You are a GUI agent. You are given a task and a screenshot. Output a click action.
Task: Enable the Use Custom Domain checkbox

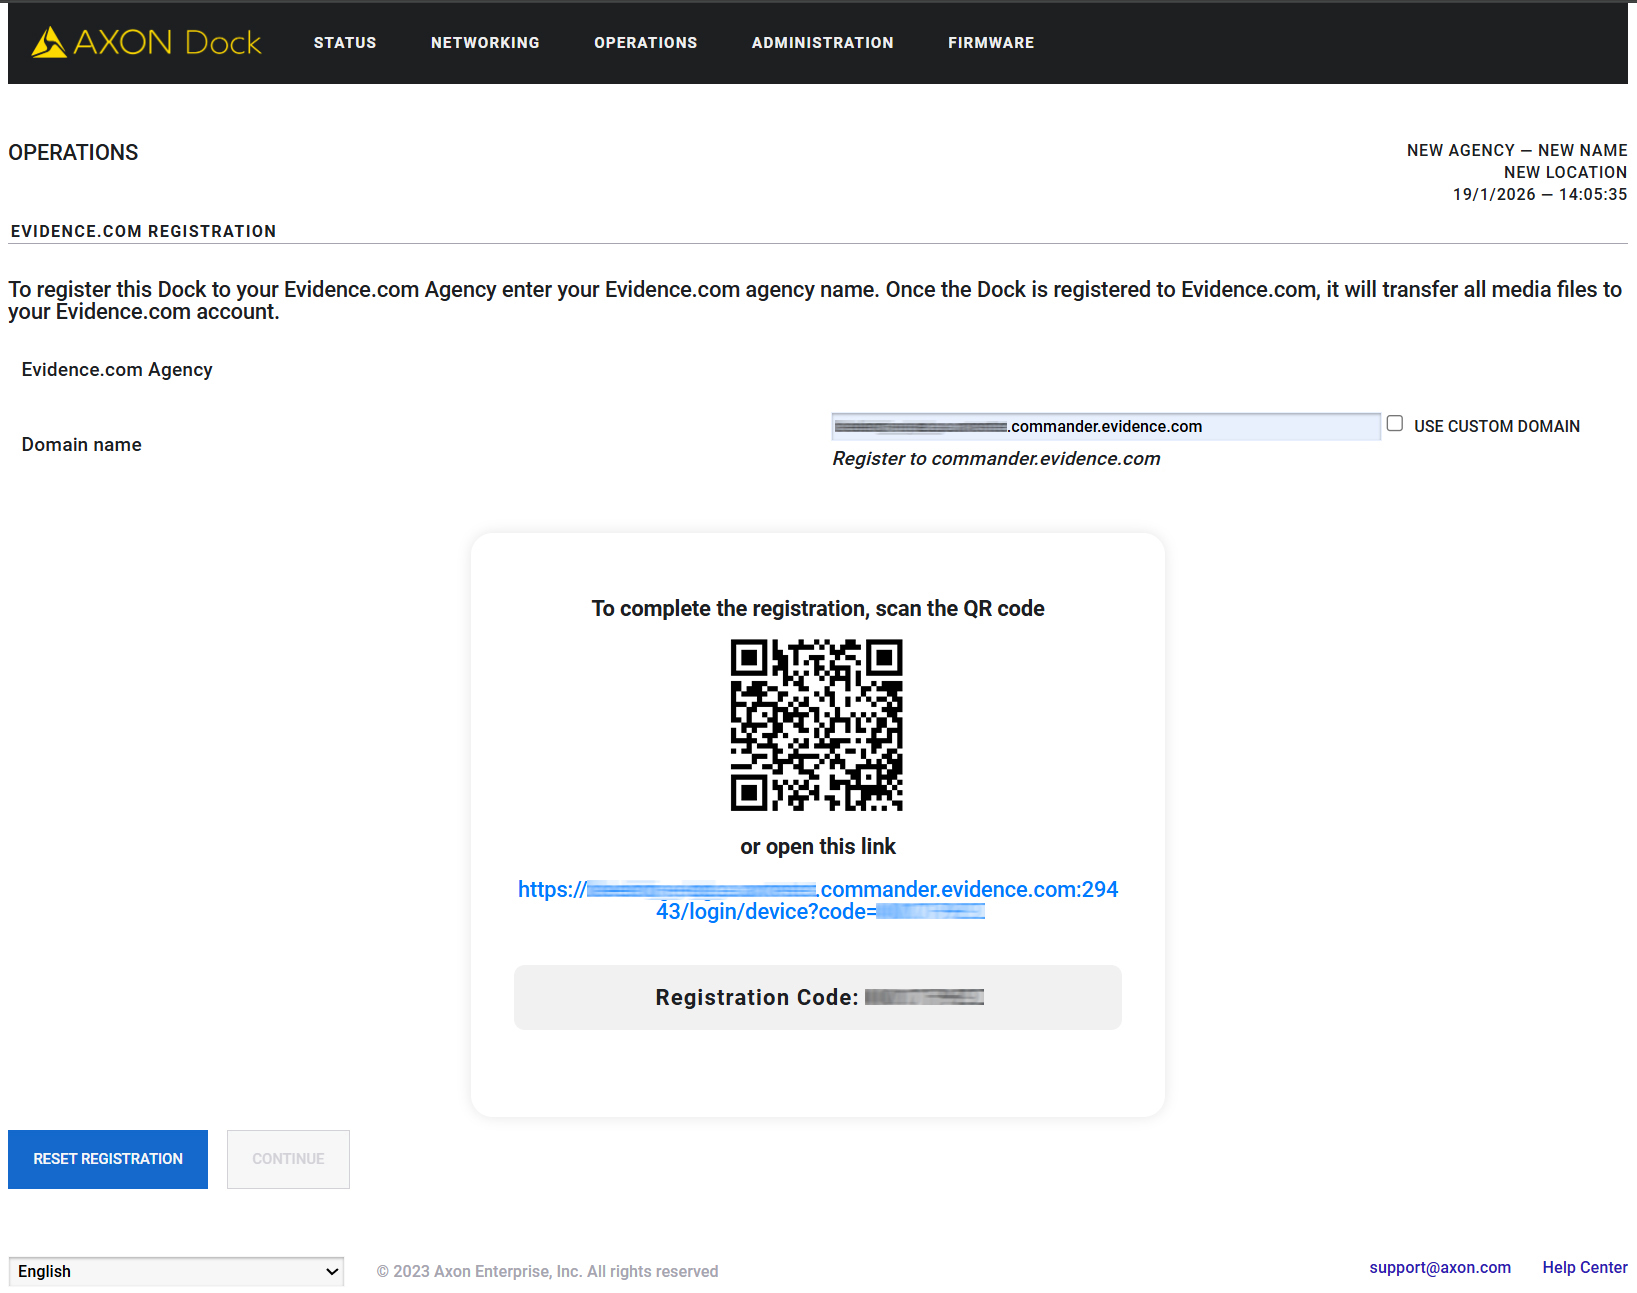click(1395, 424)
